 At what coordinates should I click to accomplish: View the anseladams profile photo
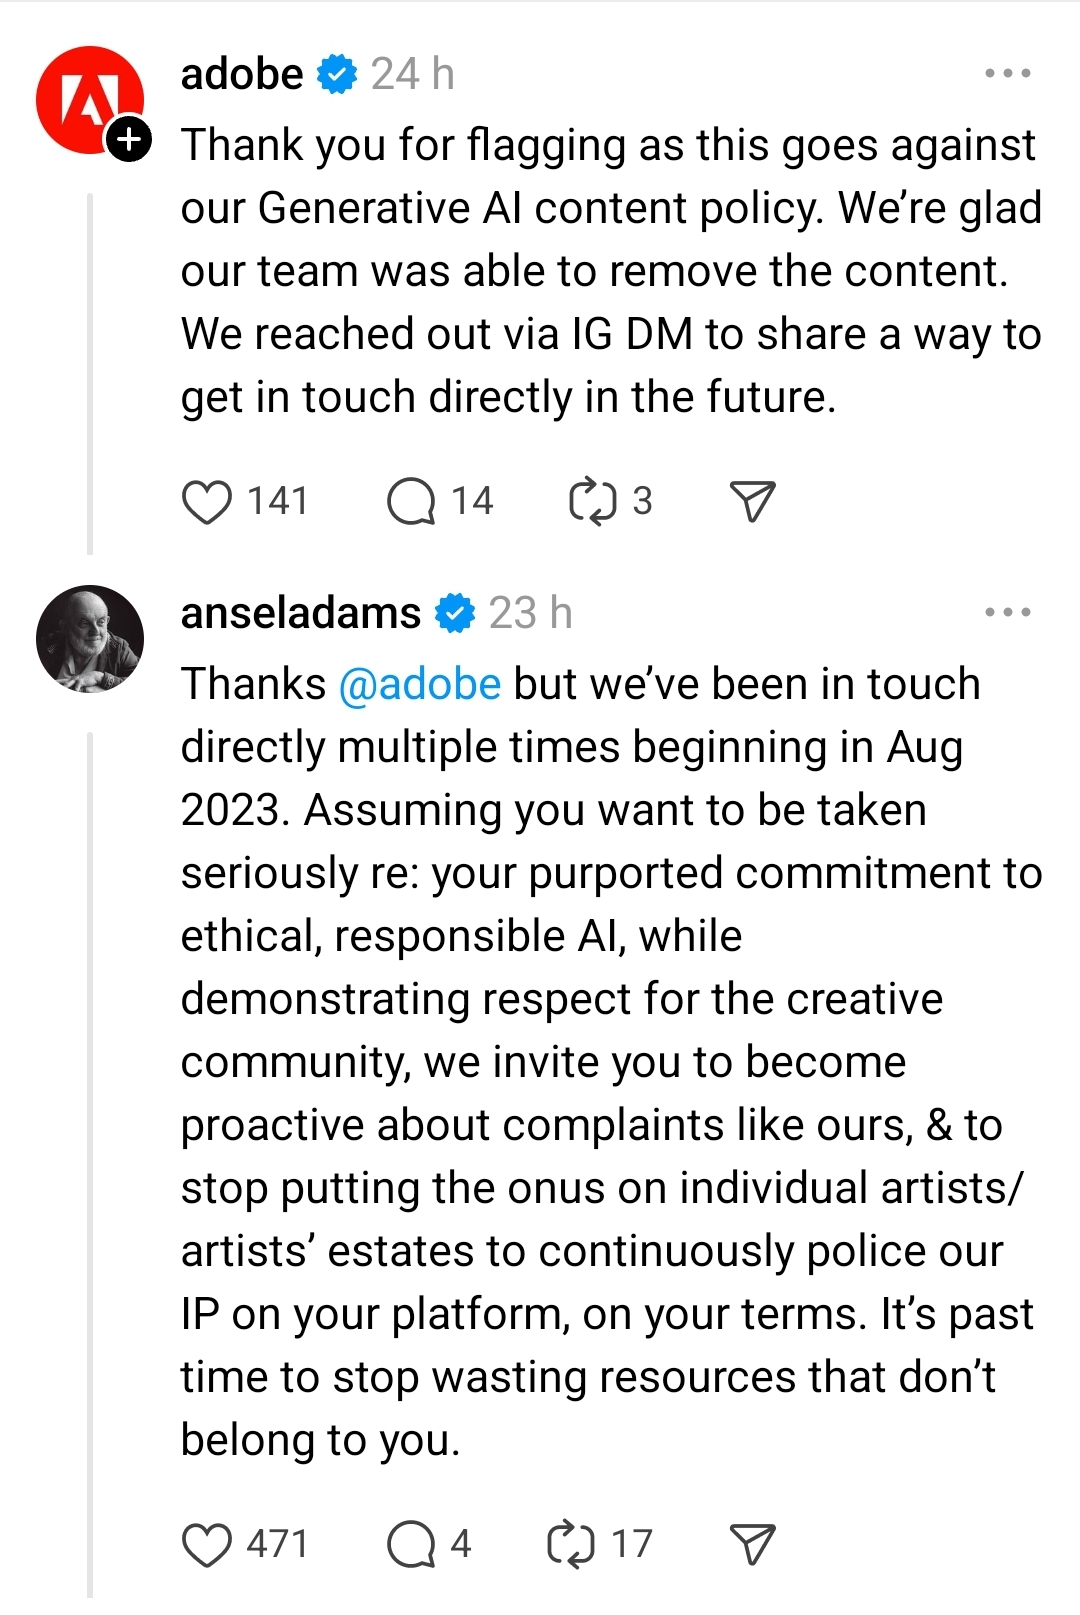90,639
